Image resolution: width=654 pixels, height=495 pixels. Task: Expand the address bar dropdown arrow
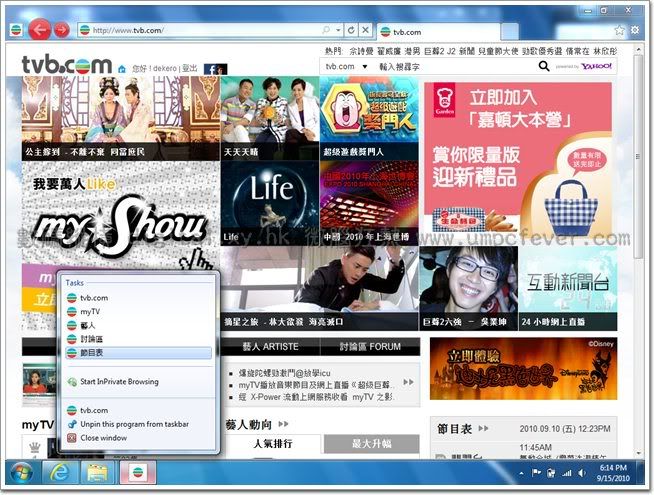point(339,30)
